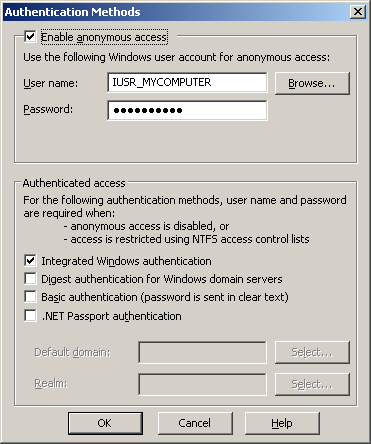Click Select button next to Default domain

pyautogui.click(x=312, y=352)
